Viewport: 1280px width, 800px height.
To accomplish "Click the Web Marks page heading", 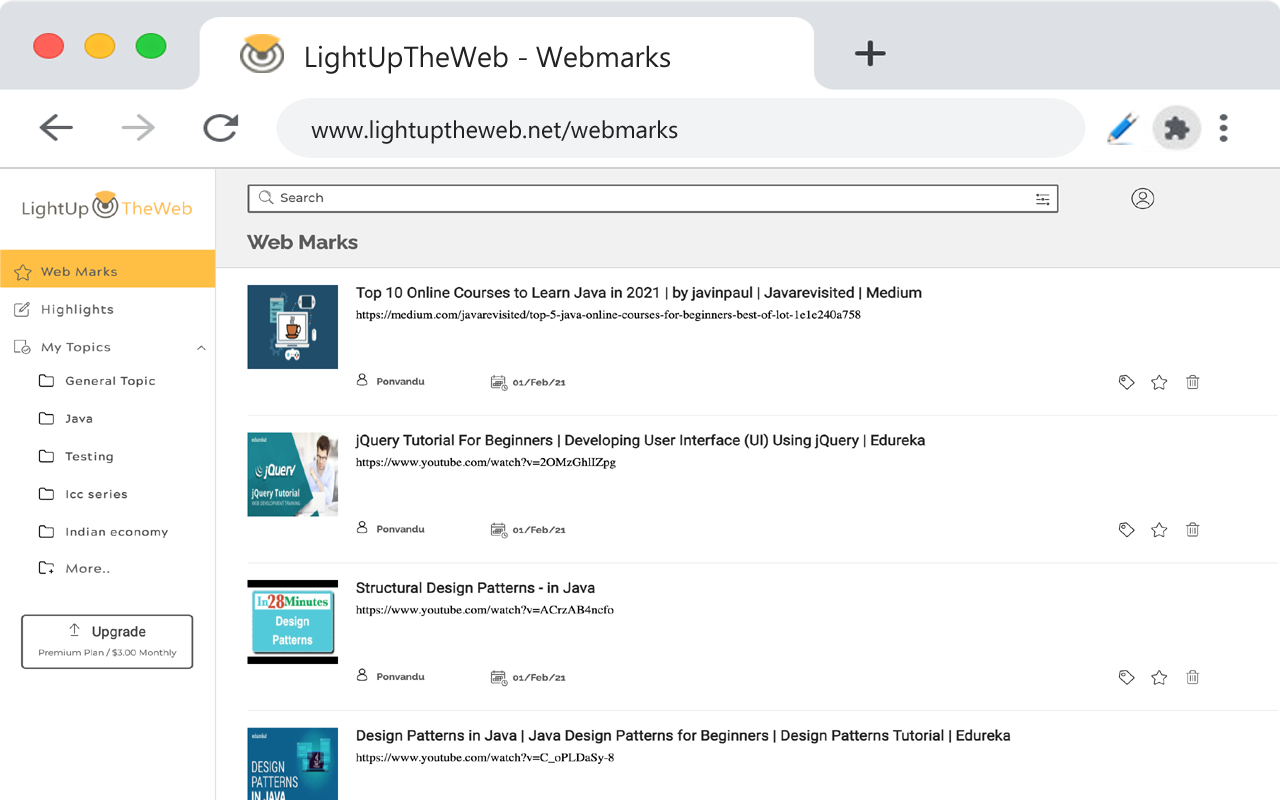I will pos(302,242).
